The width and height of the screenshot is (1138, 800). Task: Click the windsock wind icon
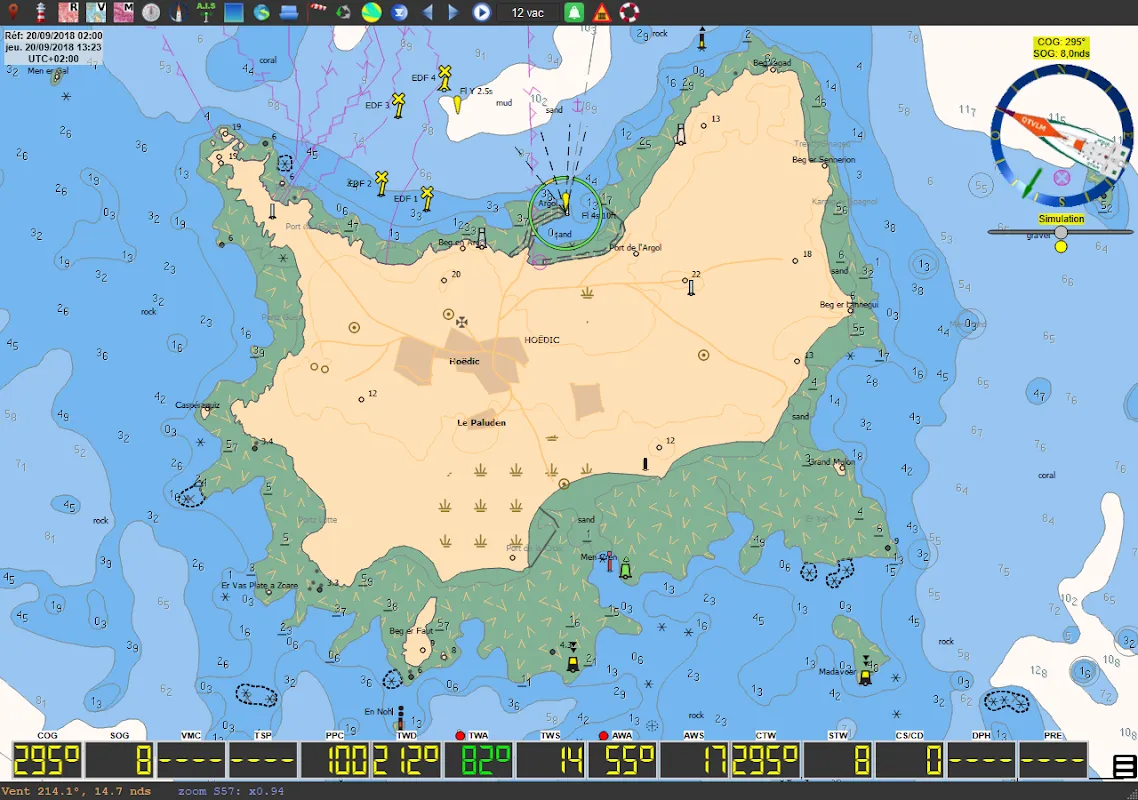click(x=317, y=12)
